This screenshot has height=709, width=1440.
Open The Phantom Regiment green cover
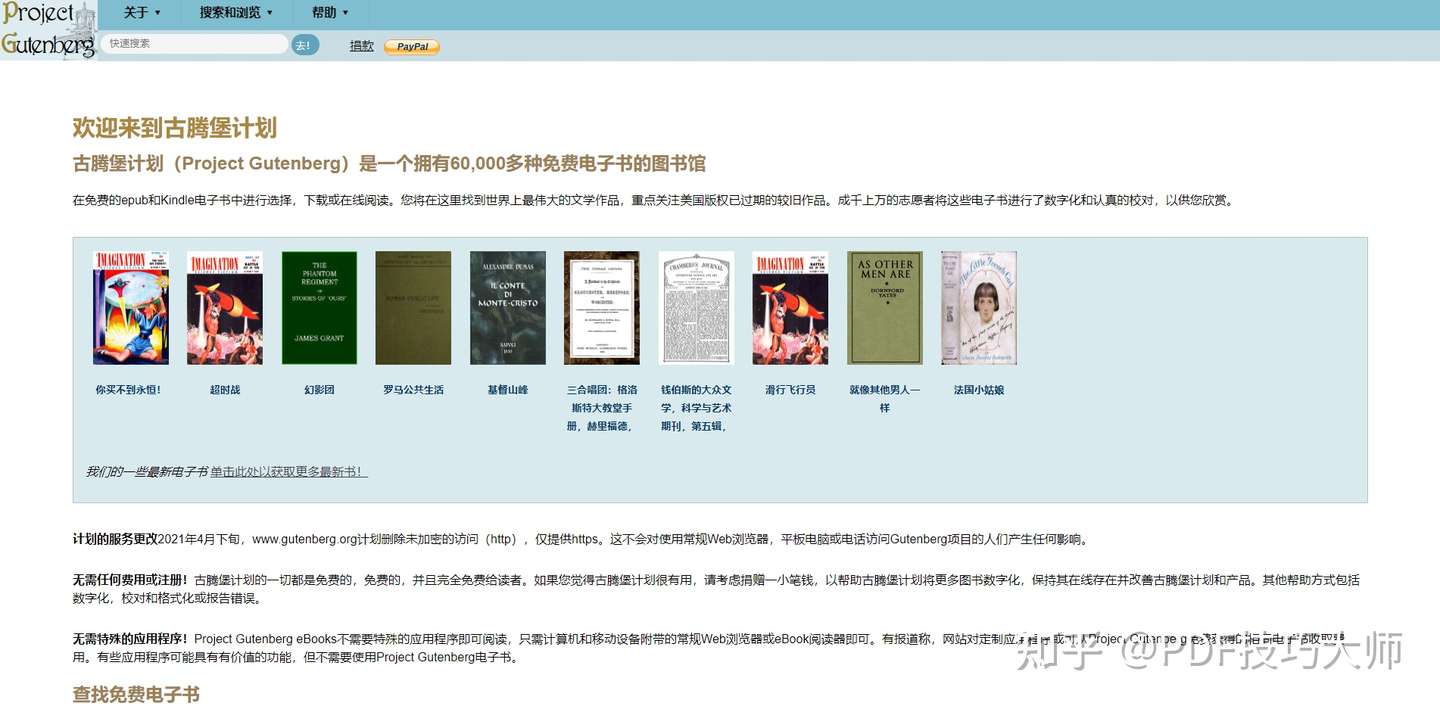click(x=319, y=308)
